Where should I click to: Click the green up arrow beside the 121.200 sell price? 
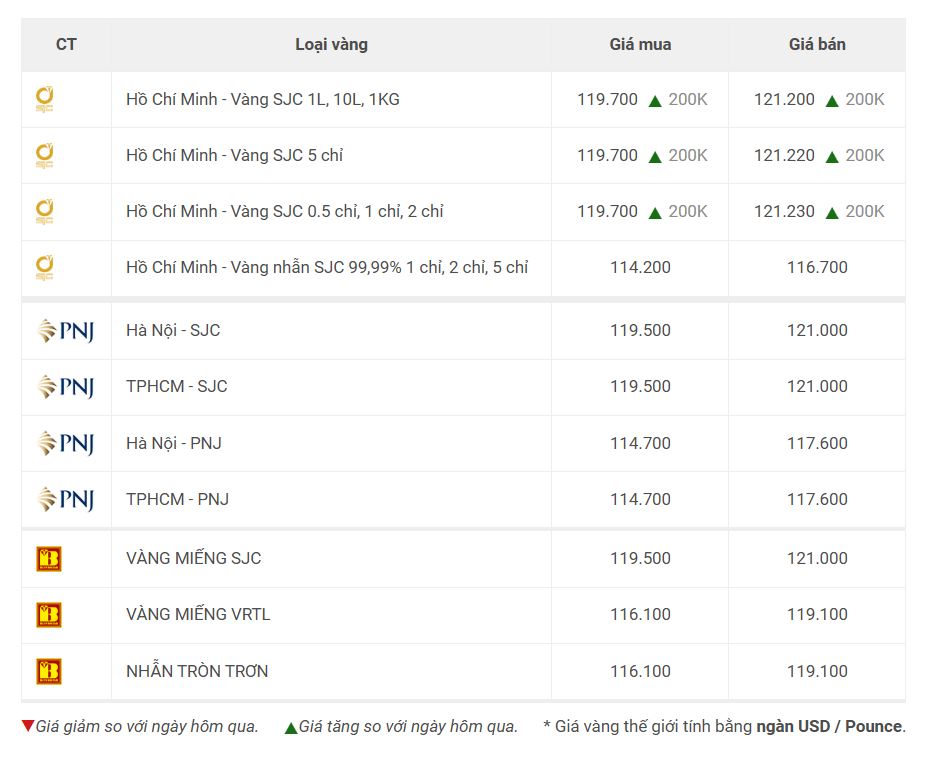click(832, 101)
